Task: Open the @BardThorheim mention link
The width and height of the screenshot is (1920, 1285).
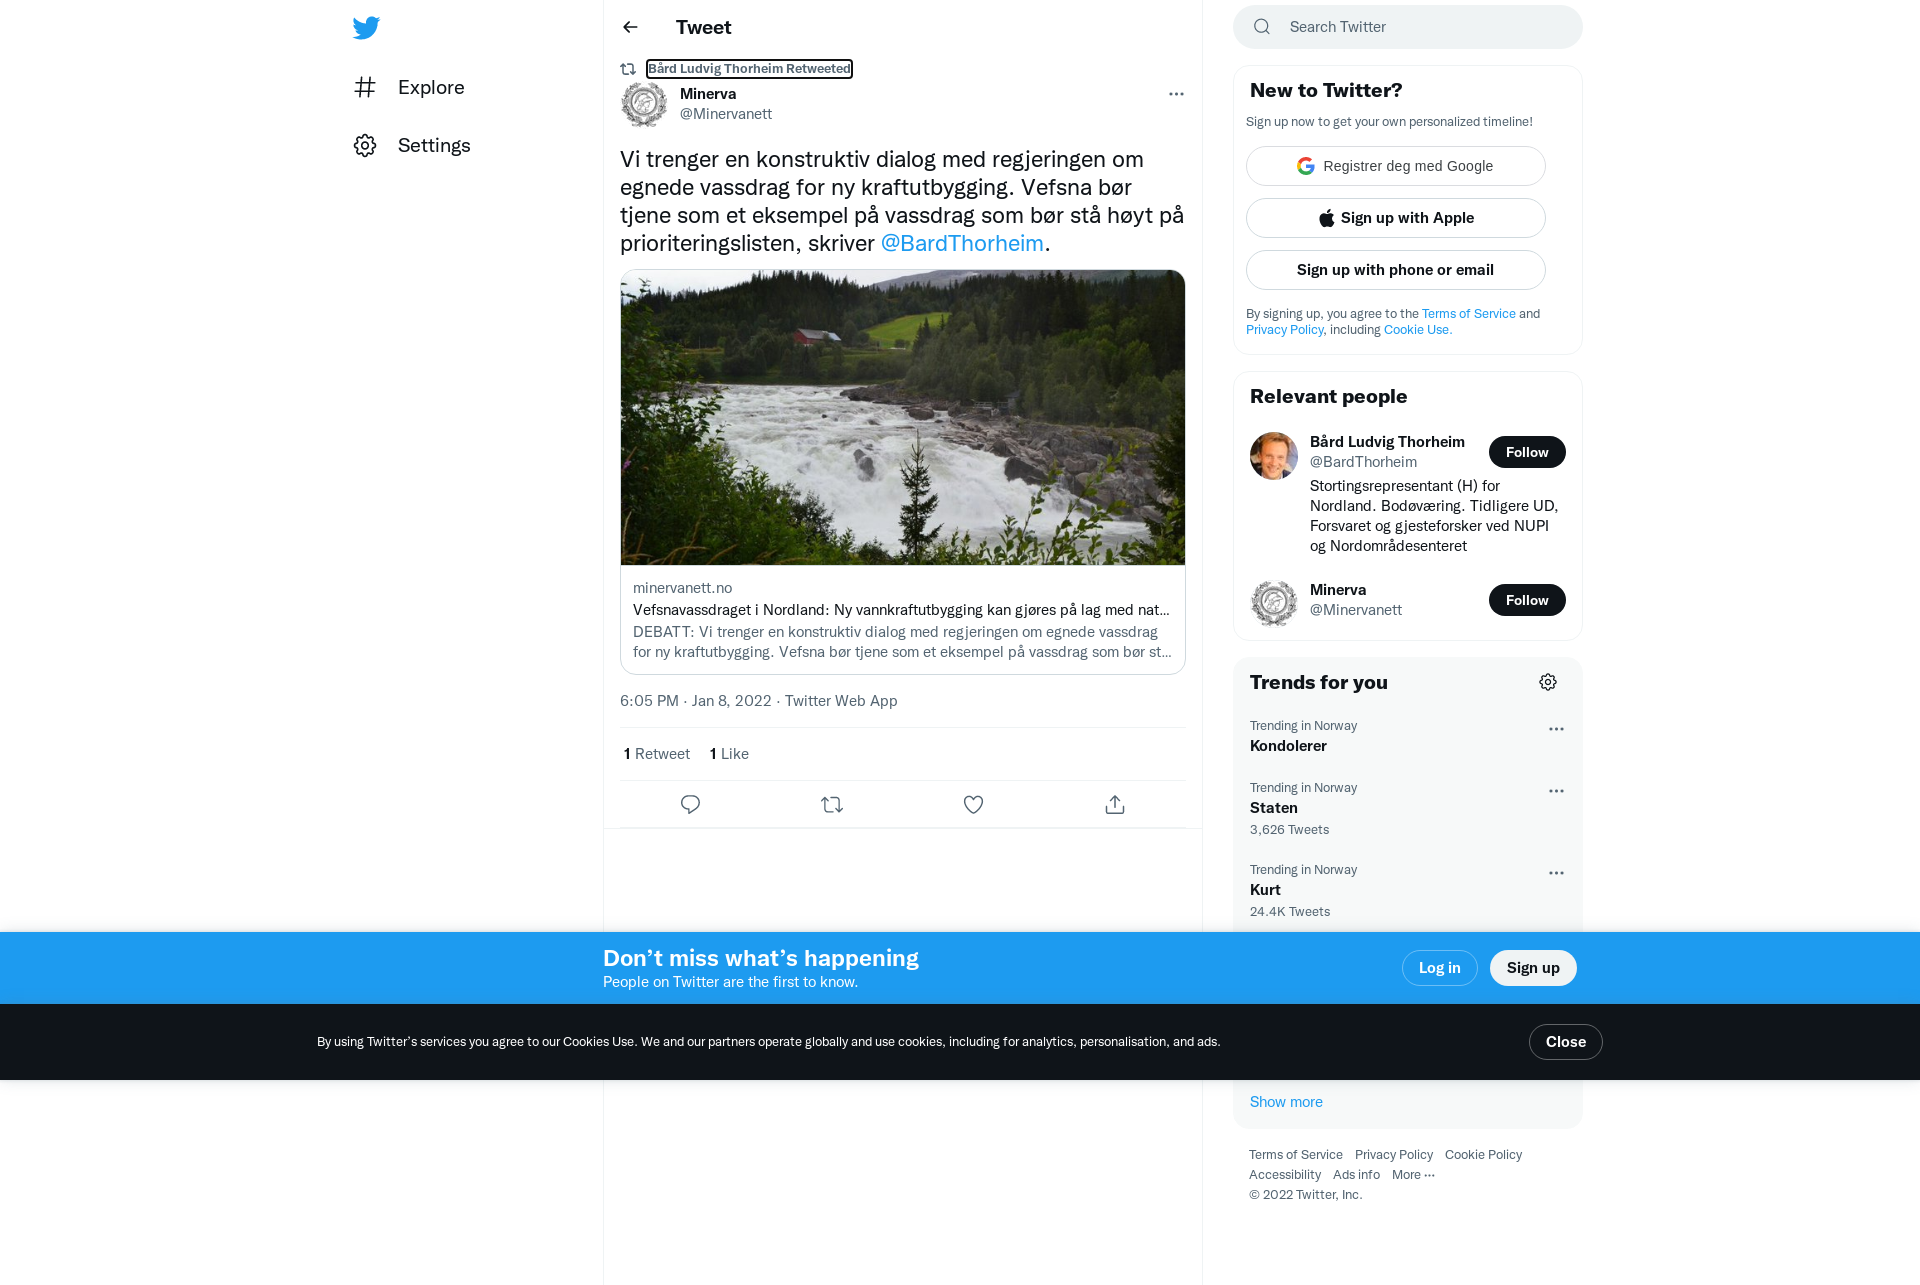Action: click(962, 243)
